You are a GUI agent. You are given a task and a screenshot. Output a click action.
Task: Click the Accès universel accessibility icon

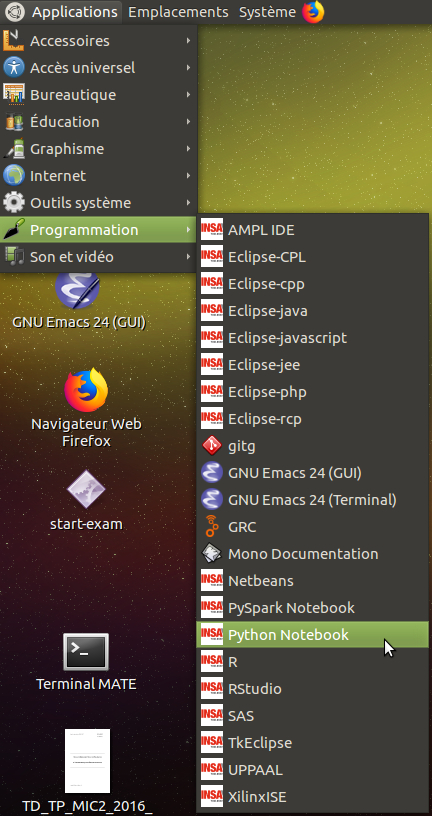(14, 68)
